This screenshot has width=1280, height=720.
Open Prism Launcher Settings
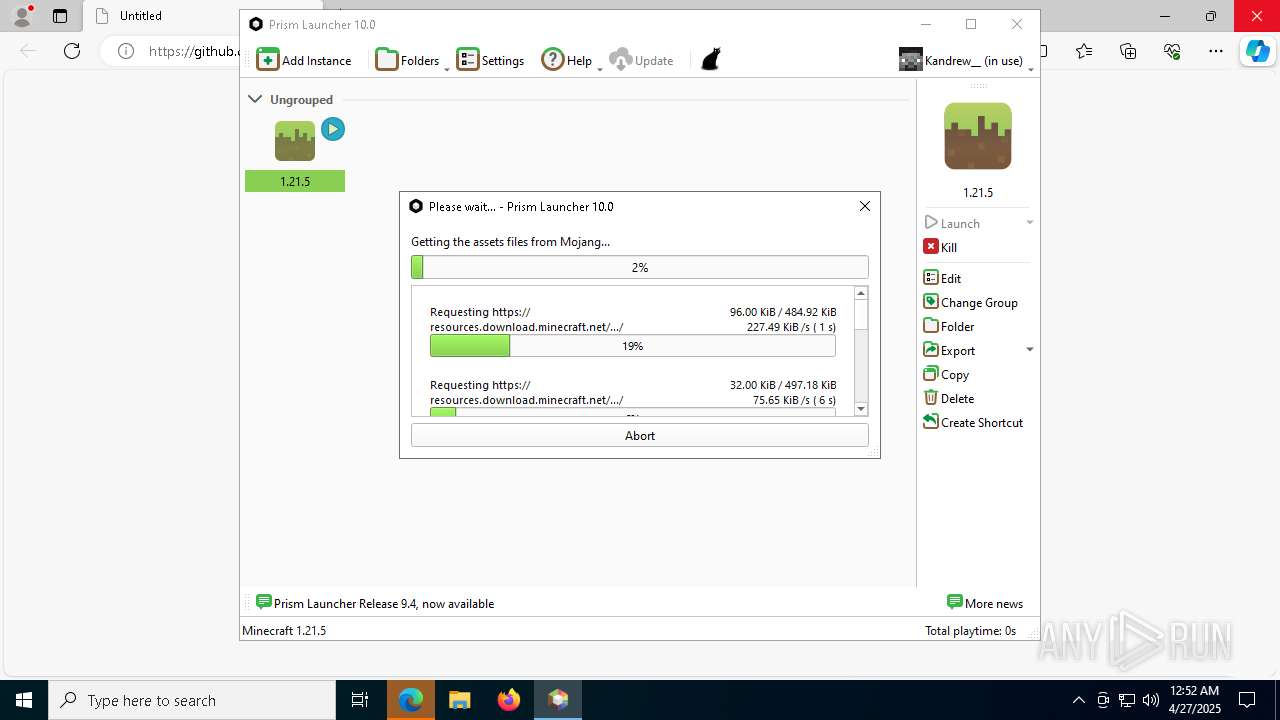(490, 60)
